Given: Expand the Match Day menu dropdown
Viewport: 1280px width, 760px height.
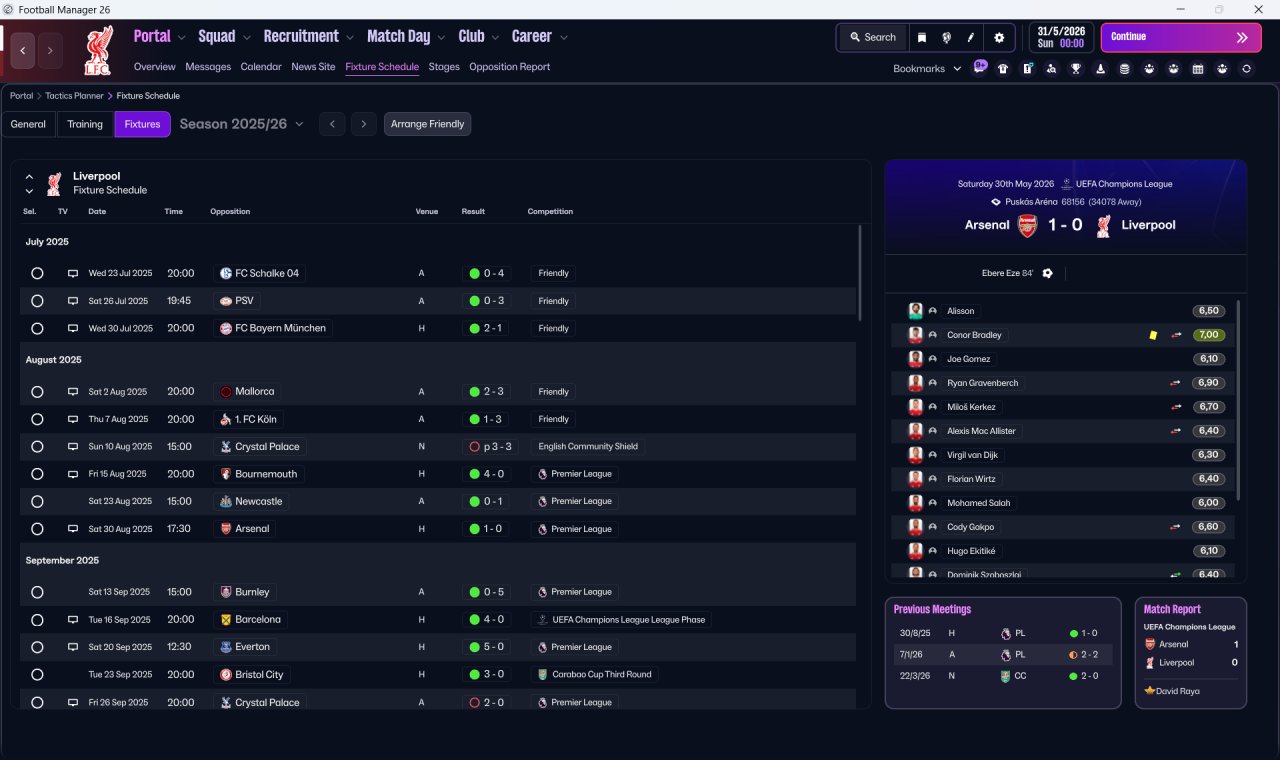Looking at the screenshot, I should tap(441, 38).
